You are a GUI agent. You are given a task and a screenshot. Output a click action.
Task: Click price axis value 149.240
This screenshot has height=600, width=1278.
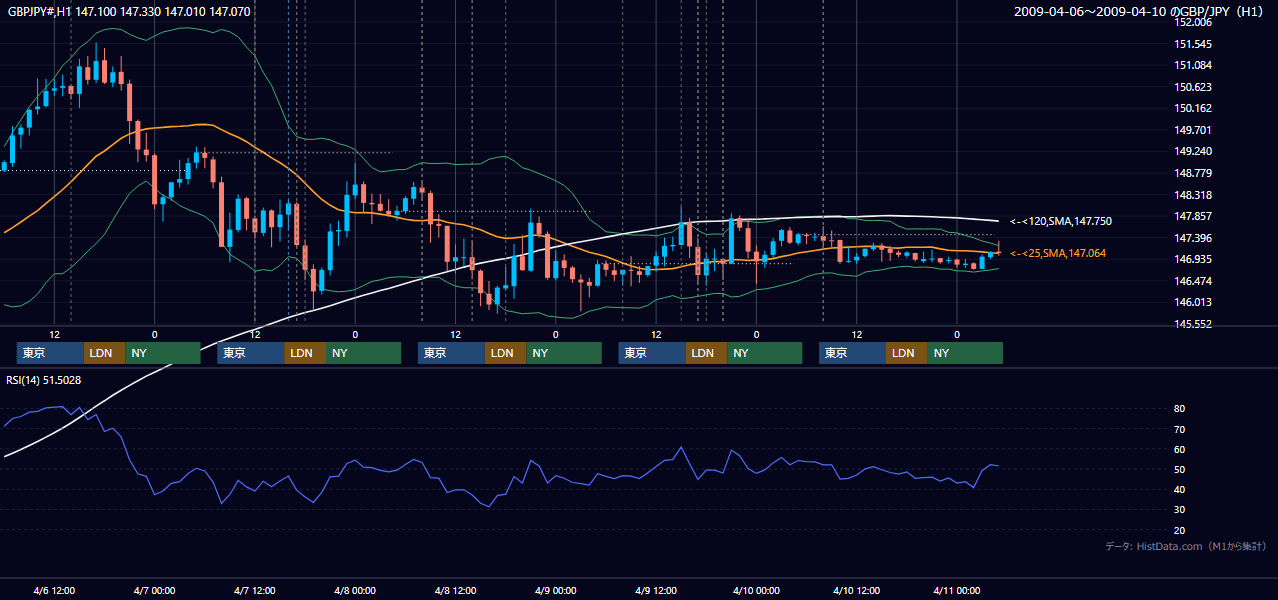coord(1193,151)
